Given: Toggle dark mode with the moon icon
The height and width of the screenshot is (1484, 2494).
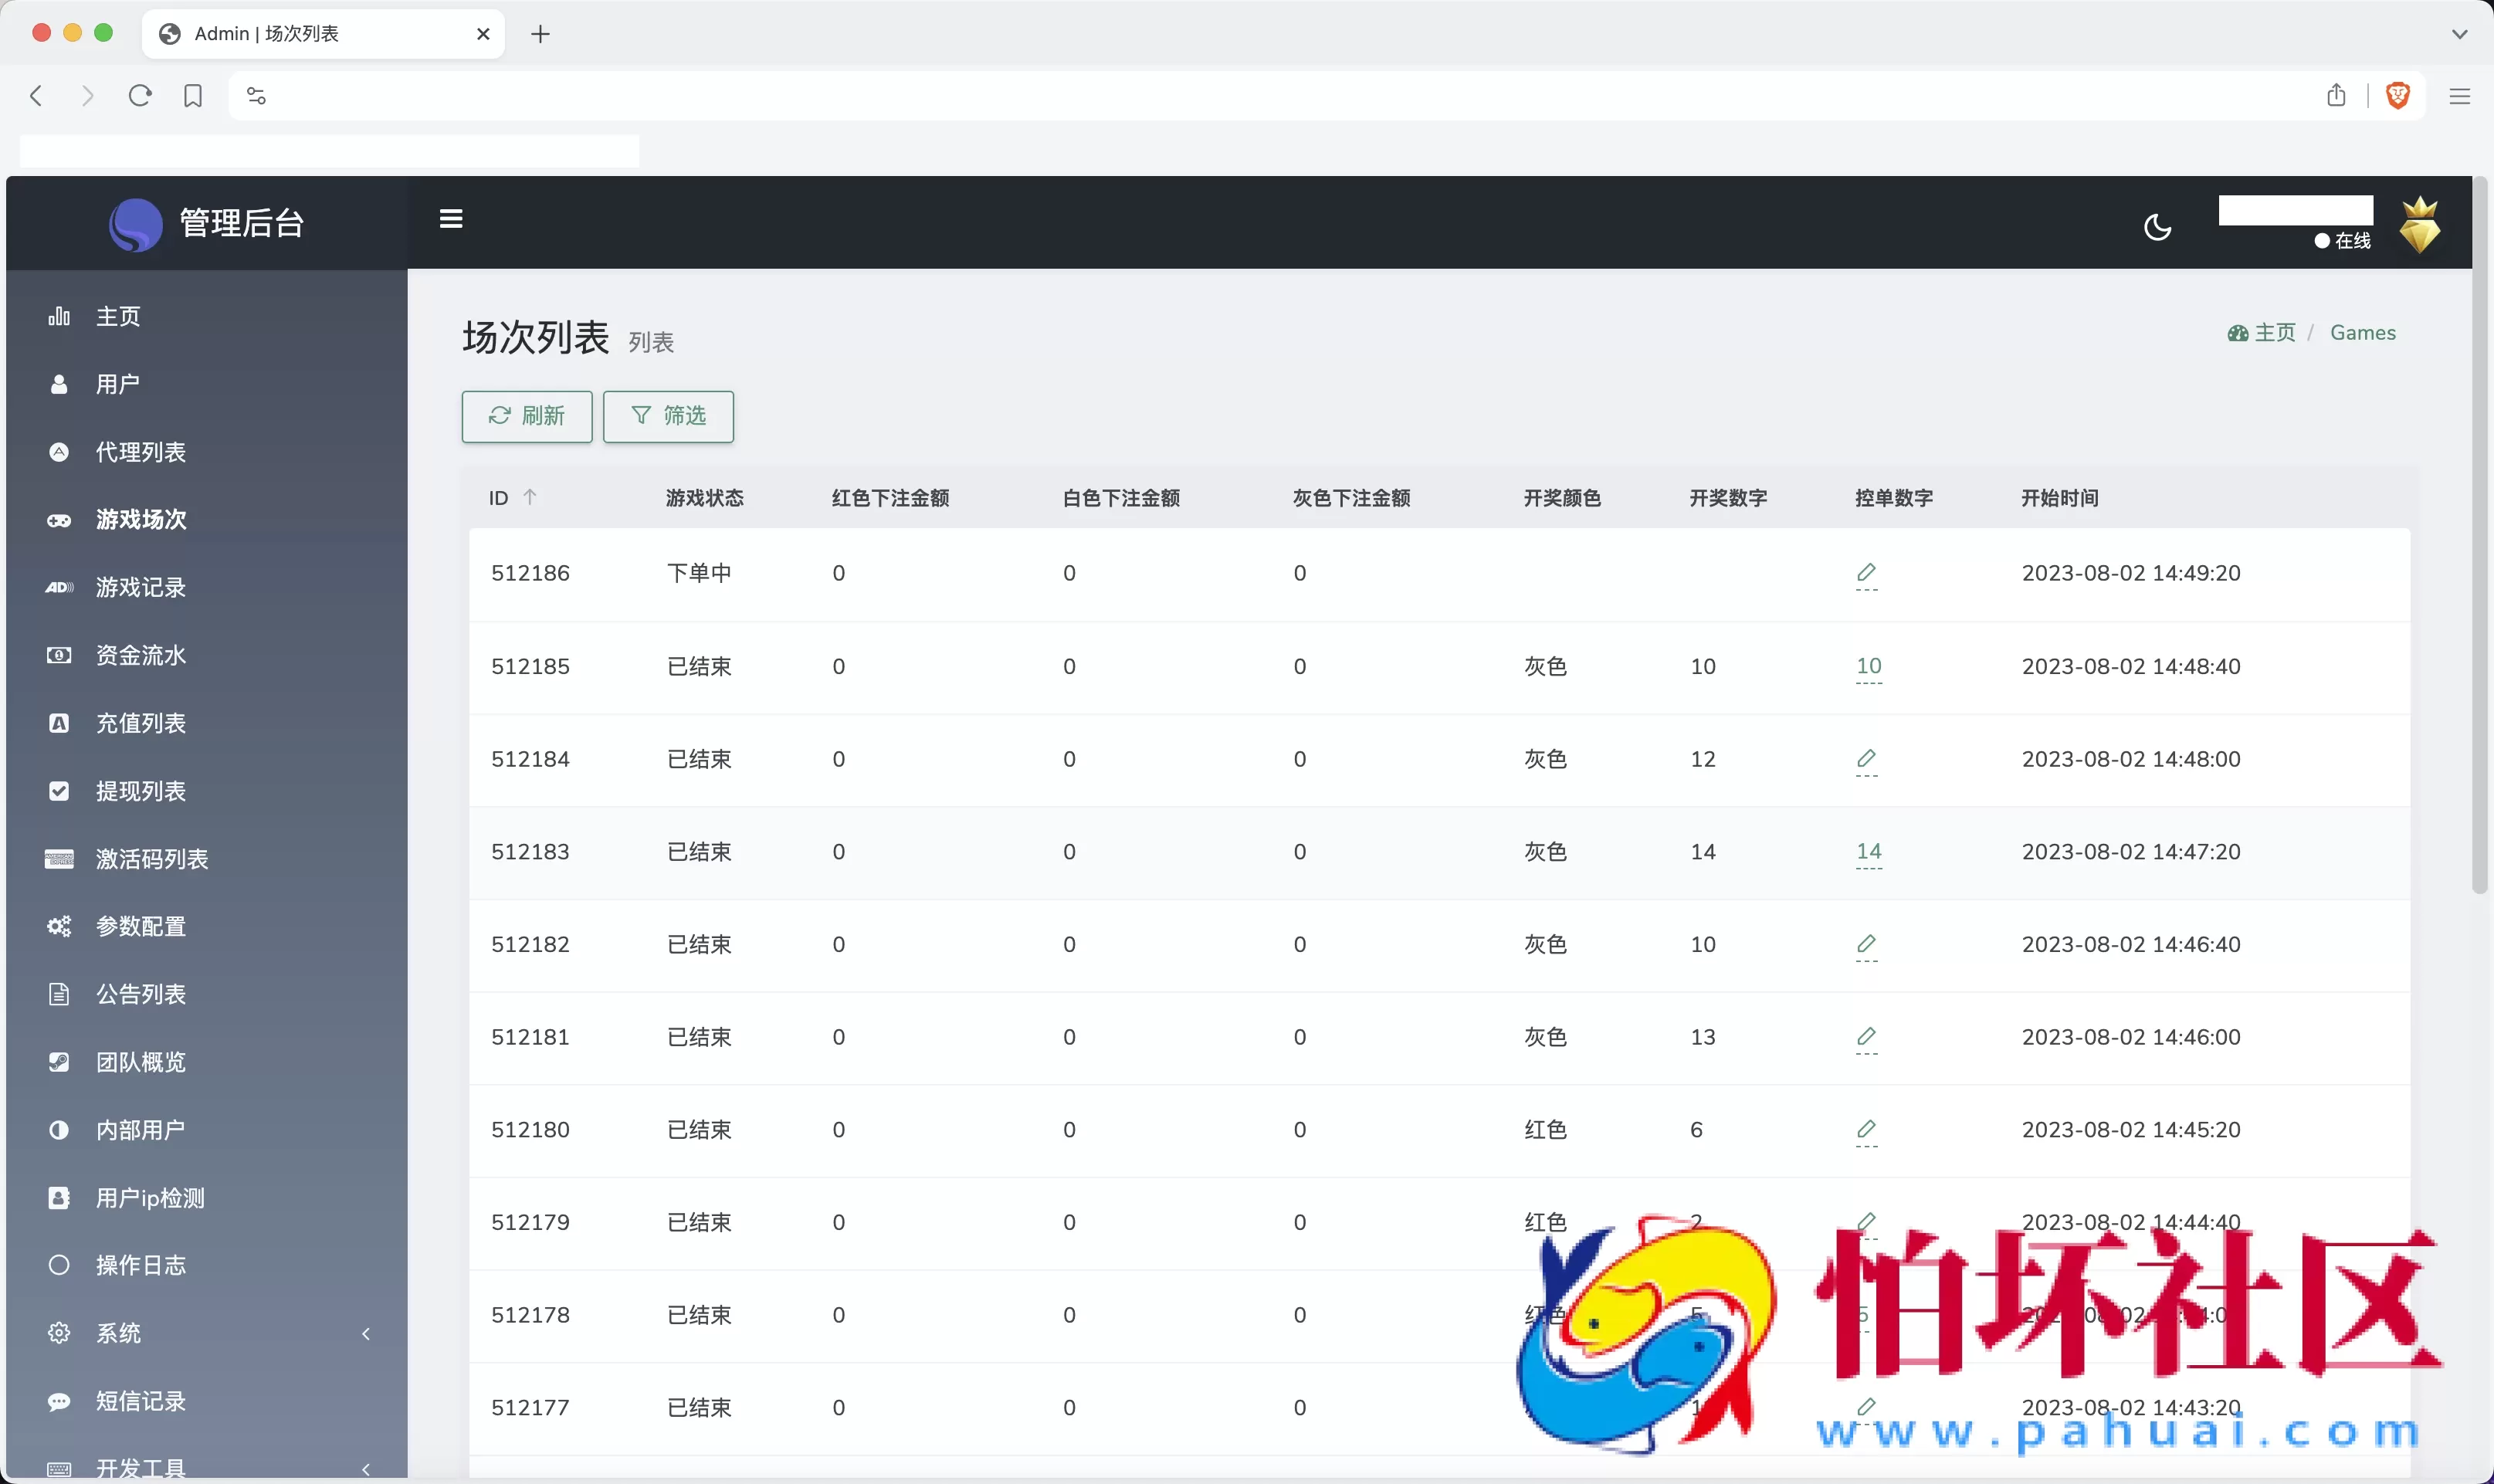Looking at the screenshot, I should (2157, 227).
